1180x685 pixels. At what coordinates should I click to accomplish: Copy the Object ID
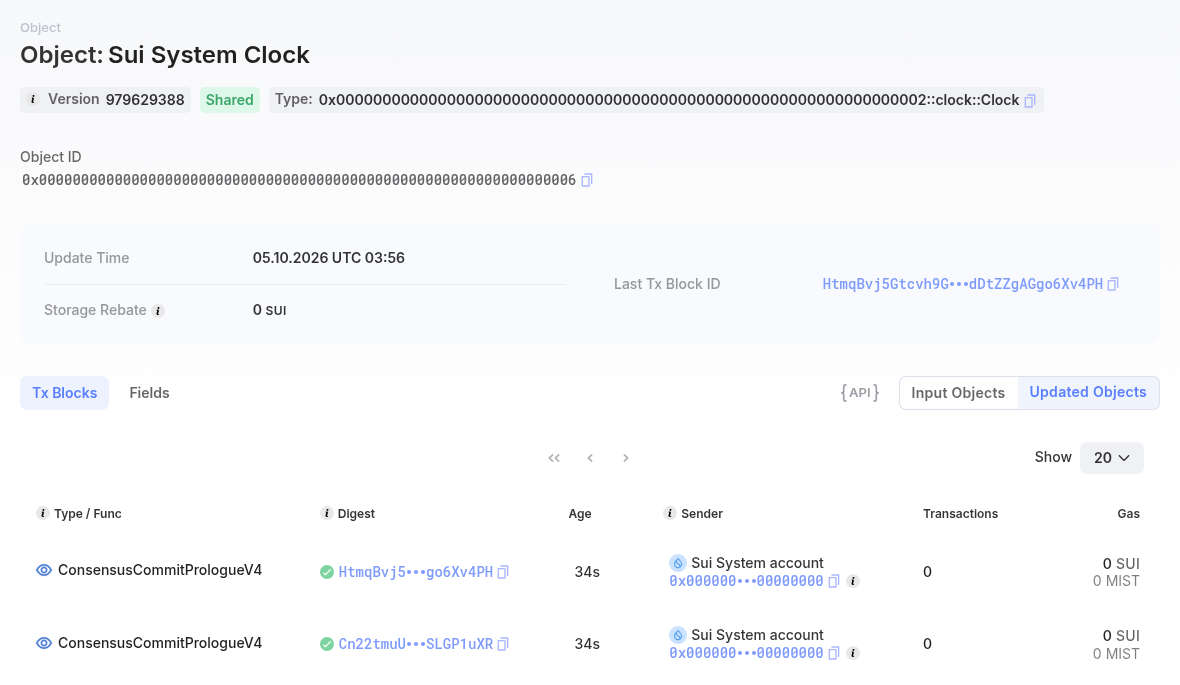(587, 180)
